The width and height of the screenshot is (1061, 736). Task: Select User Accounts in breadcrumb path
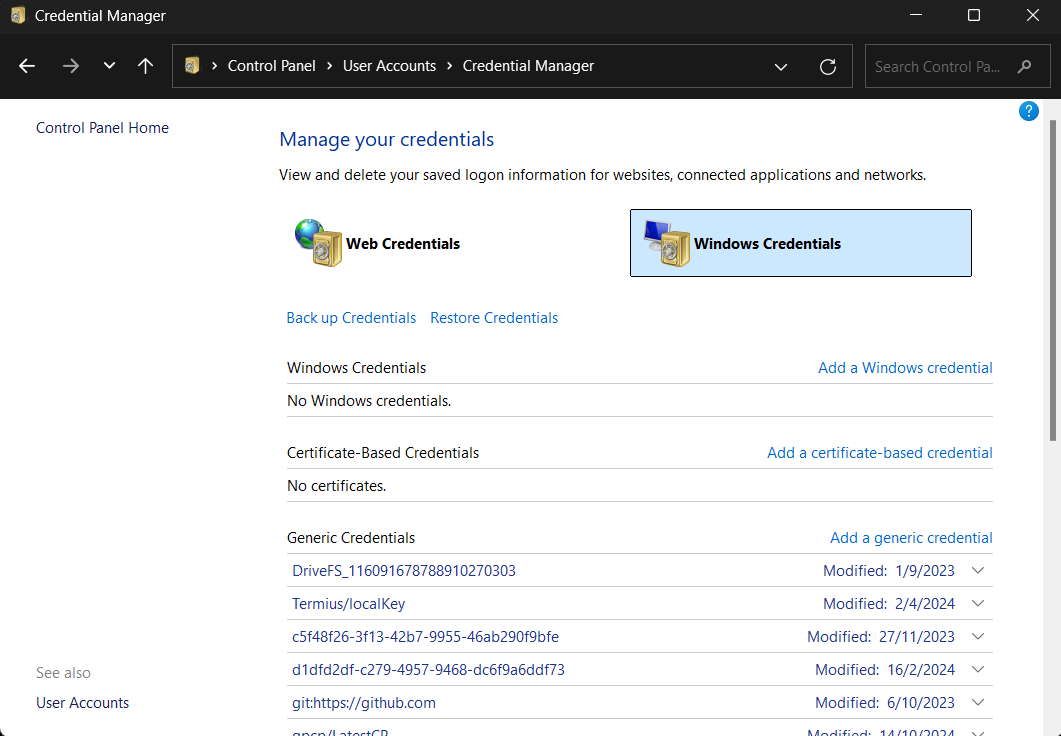pyautogui.click(x=389, y=66)
